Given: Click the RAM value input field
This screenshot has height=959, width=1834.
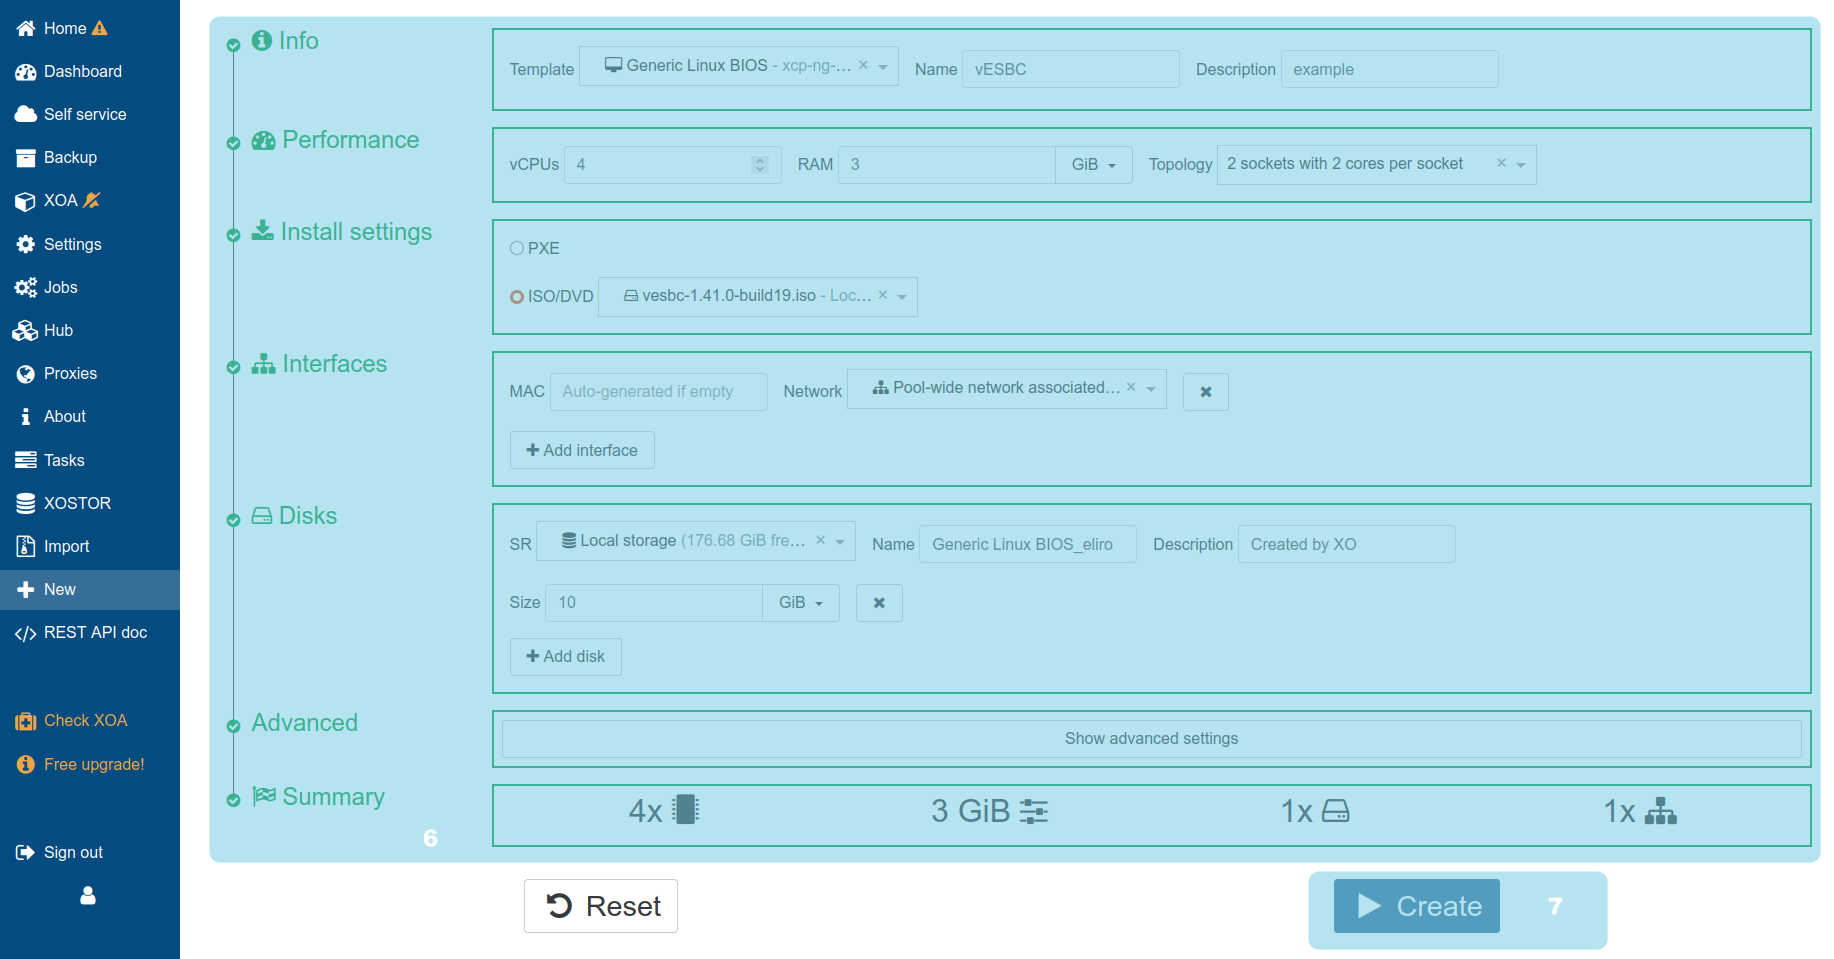Looking at the screenshot, I should tap(947, 165).
